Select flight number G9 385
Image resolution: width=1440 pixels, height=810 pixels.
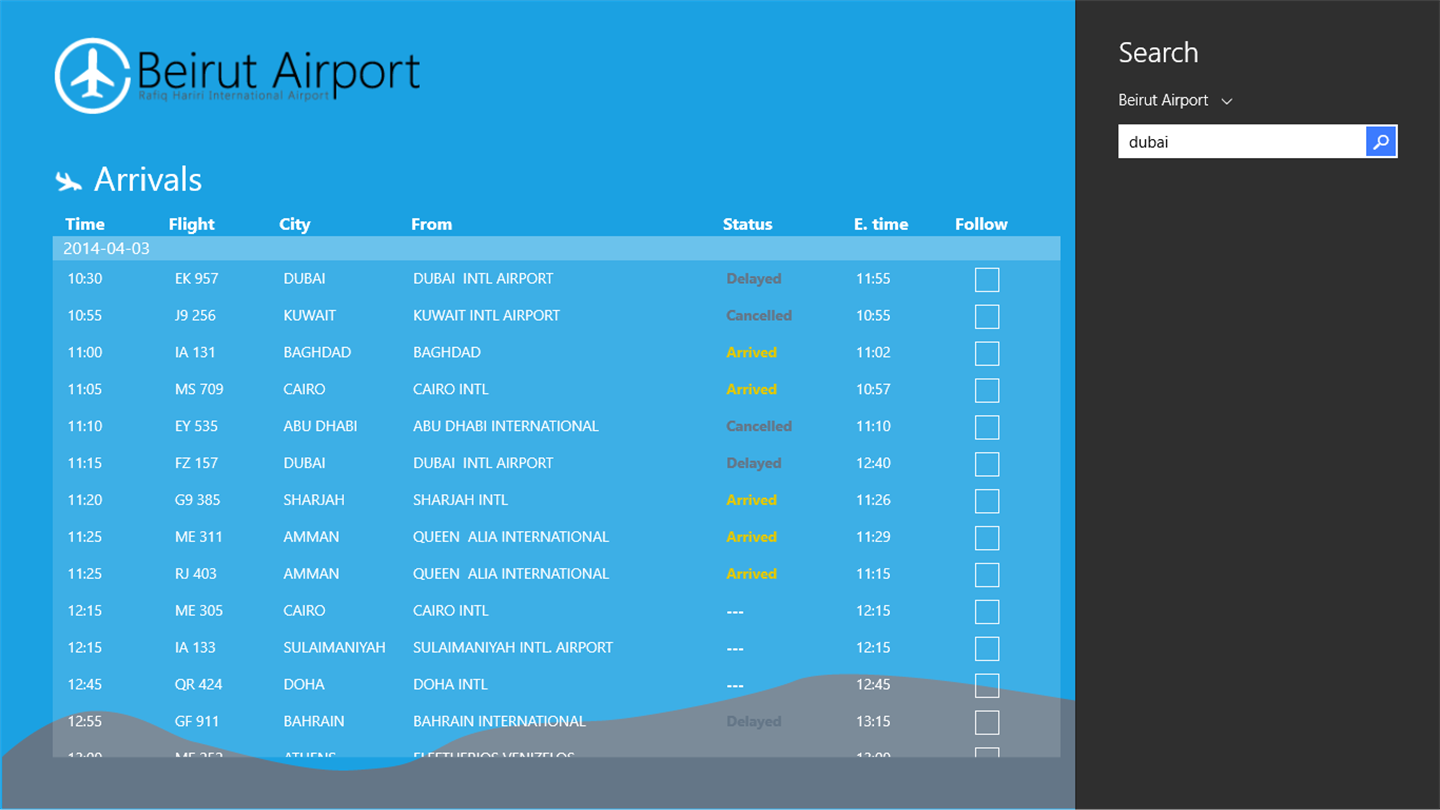click(197, 500)
